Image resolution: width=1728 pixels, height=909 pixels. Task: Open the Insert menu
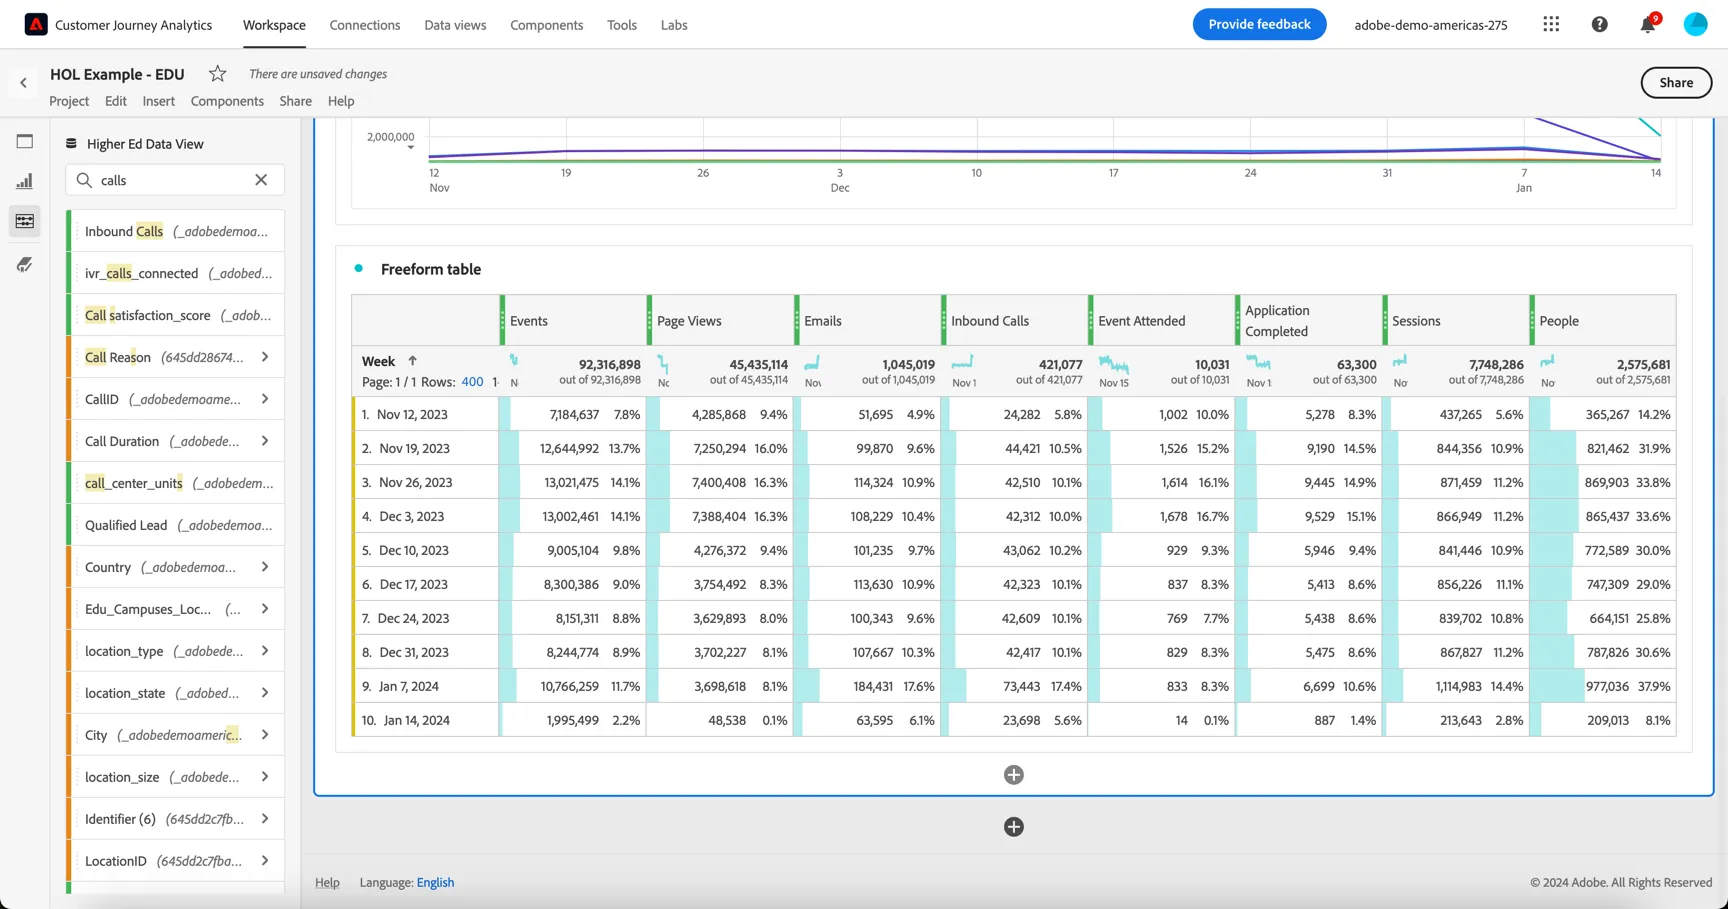[158, 101]
